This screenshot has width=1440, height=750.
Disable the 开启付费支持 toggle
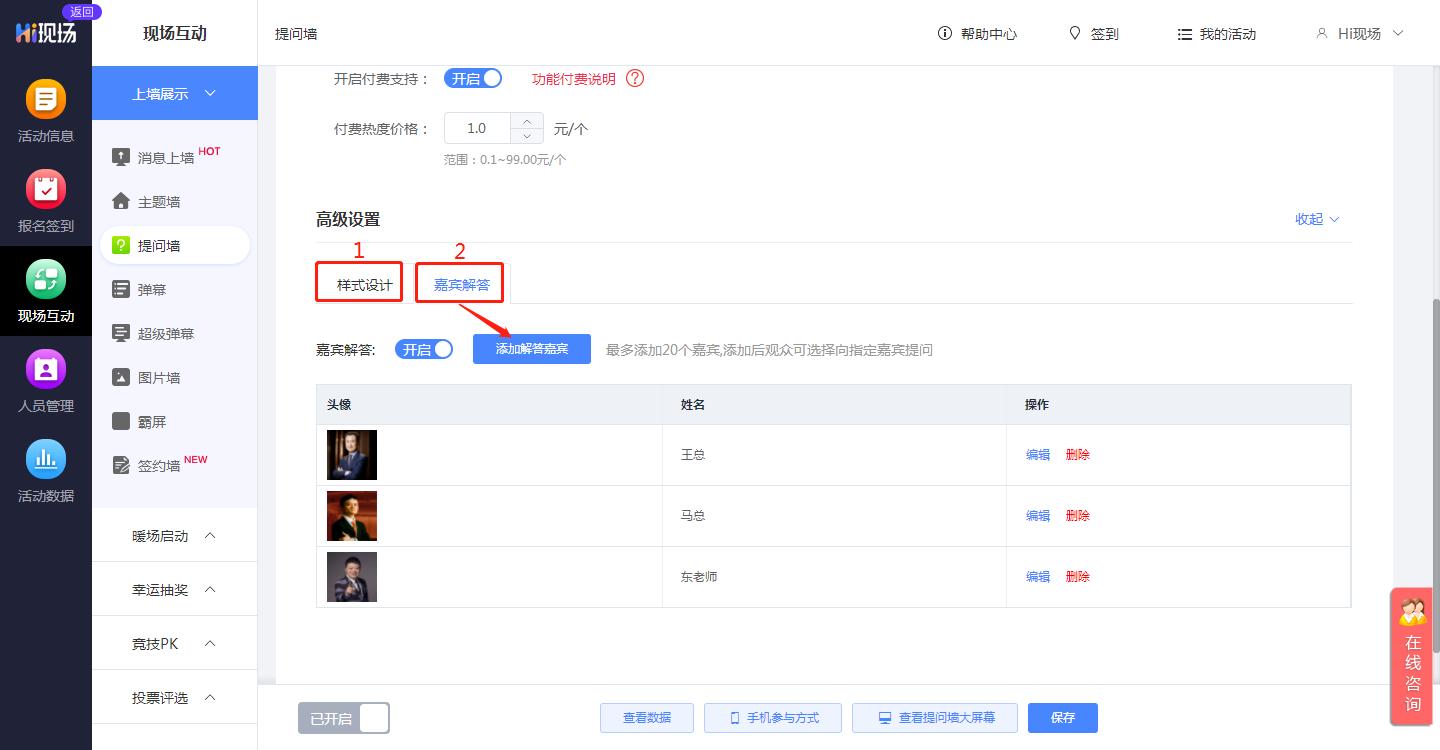(472, 78)
